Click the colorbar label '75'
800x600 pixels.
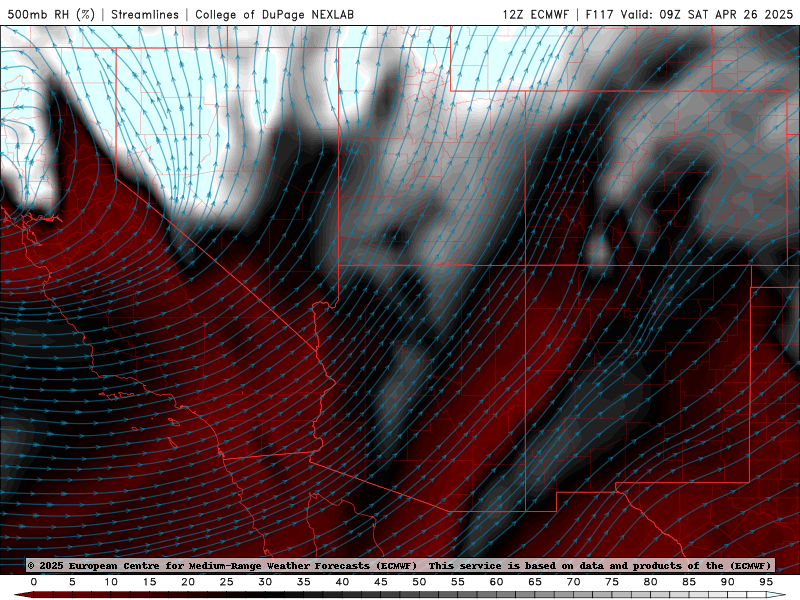pyautogui.click(x=612, y=582)
